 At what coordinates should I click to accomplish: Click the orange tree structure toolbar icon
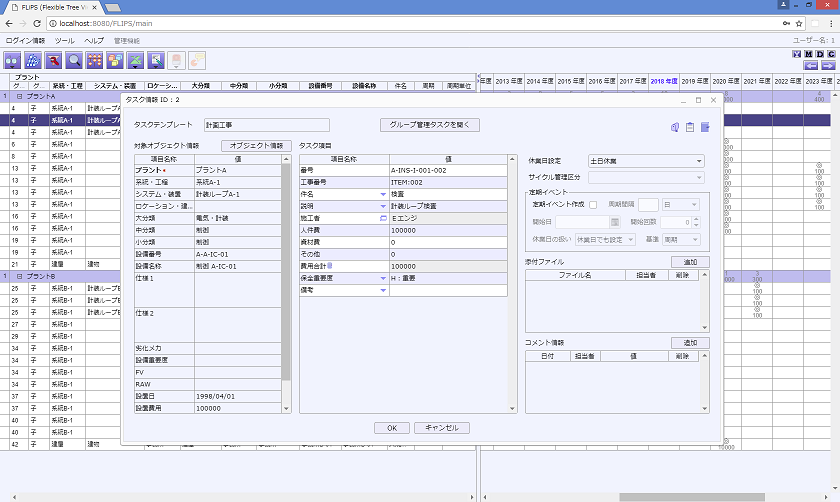point(94,61)
